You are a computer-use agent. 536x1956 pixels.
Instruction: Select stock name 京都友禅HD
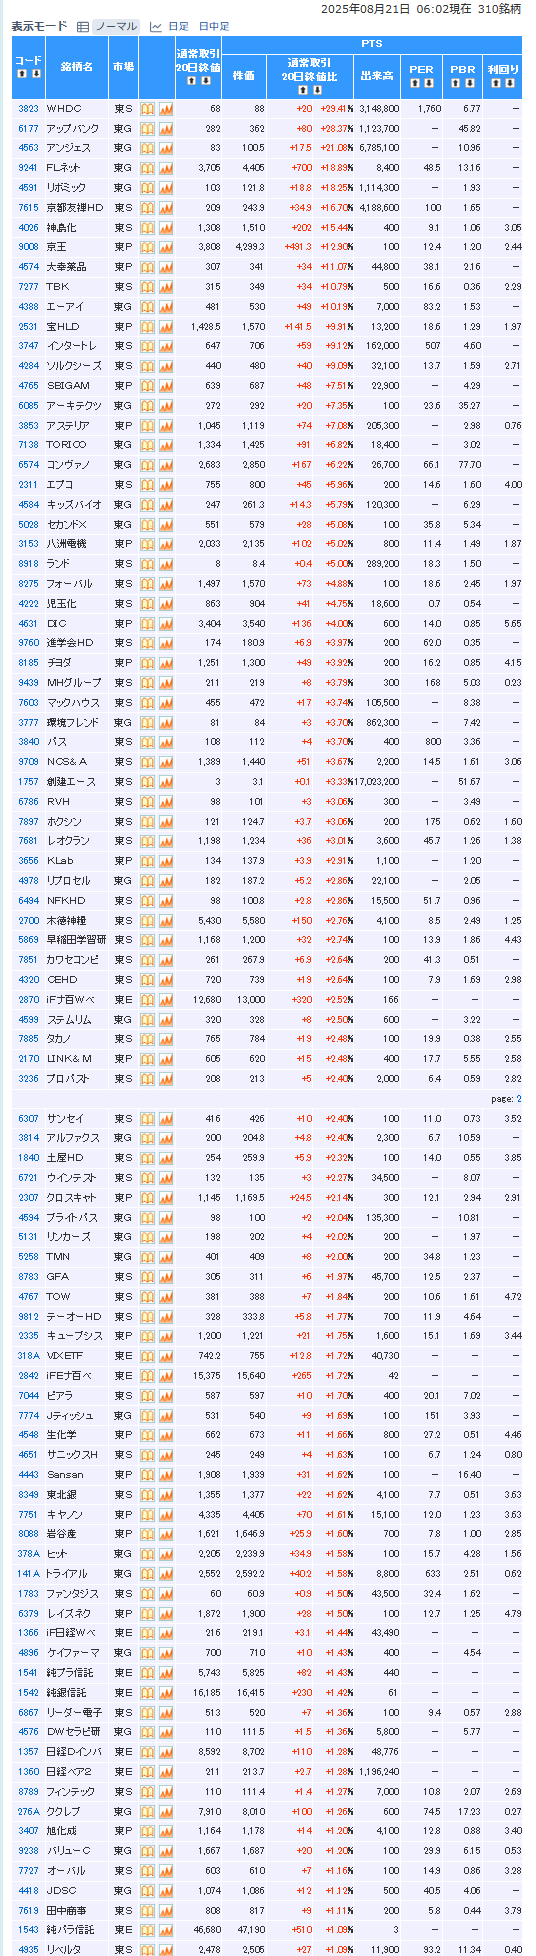[x=75, y=207]
